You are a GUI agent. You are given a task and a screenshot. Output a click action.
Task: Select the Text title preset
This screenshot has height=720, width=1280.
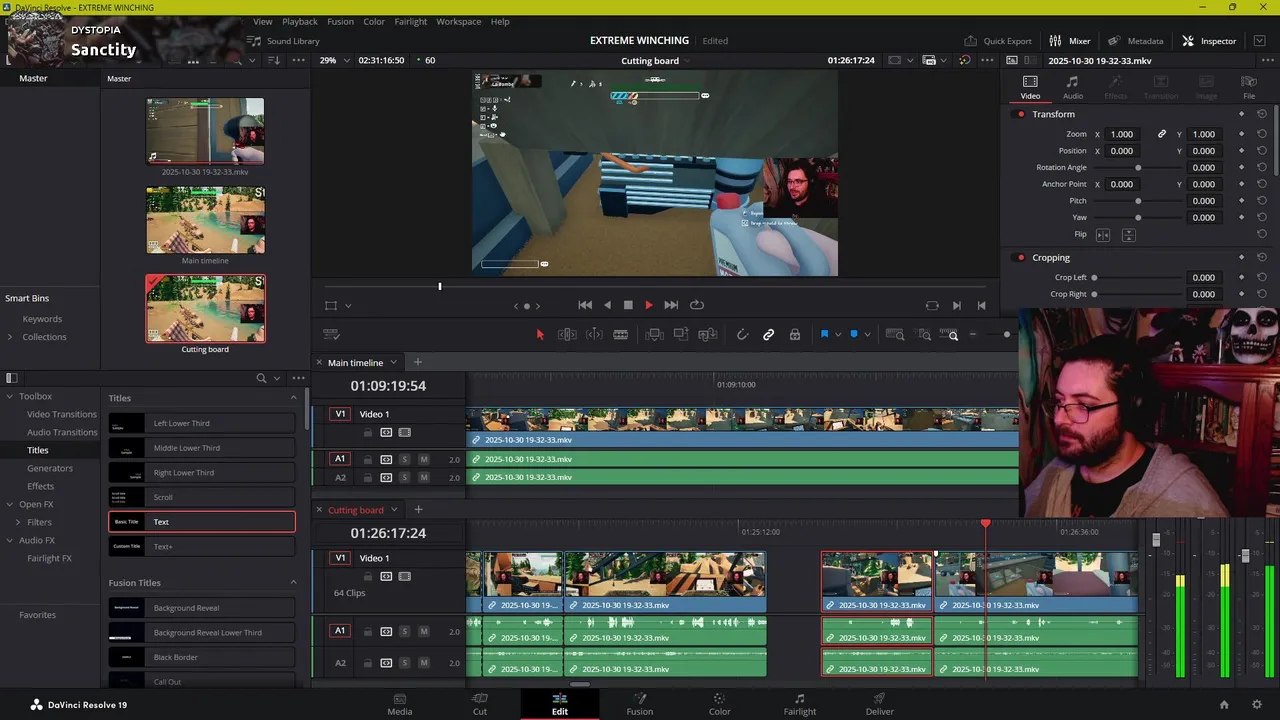pyautogui.click(x=202, y=522)
